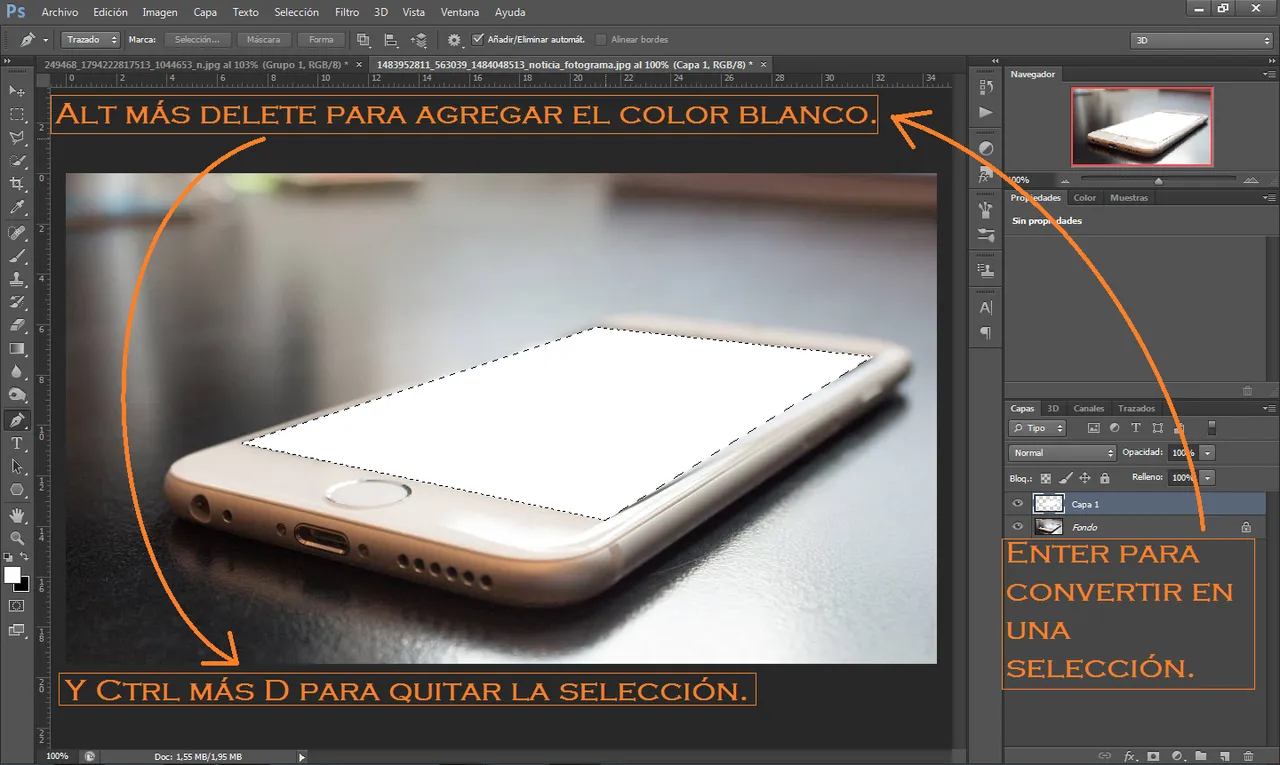Click foreground white color swatch
Screen dimensions: 1280x765
13,575
